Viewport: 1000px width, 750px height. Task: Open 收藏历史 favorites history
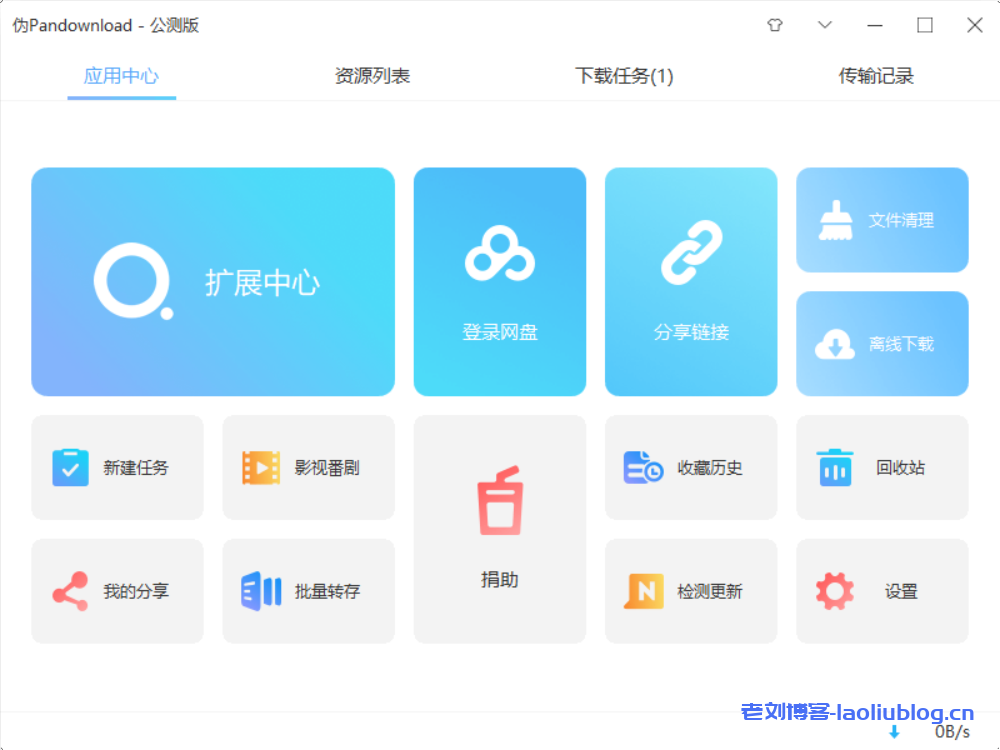[690, 467]
